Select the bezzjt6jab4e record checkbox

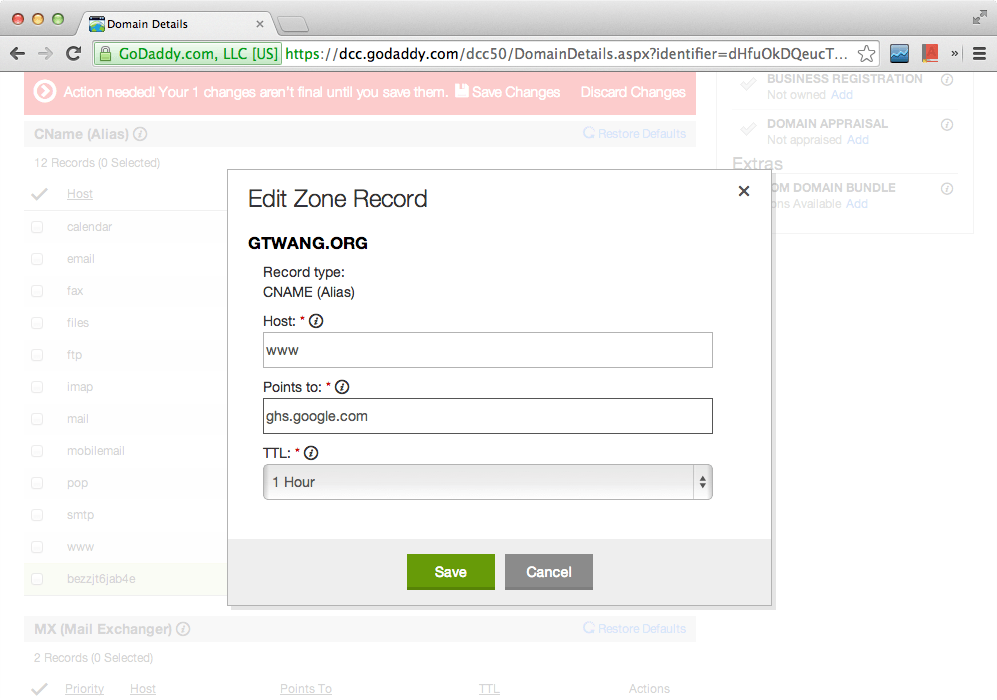pyautogui.click(x=37, y=579)
